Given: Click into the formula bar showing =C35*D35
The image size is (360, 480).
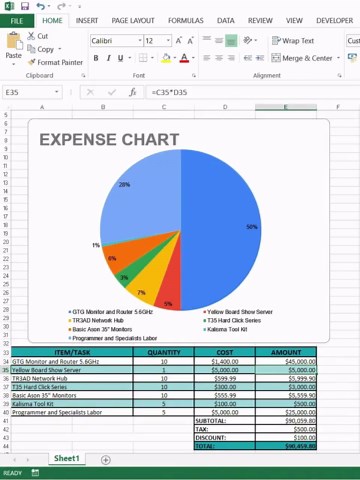Looking at the screenshot, I should point(253,92).
